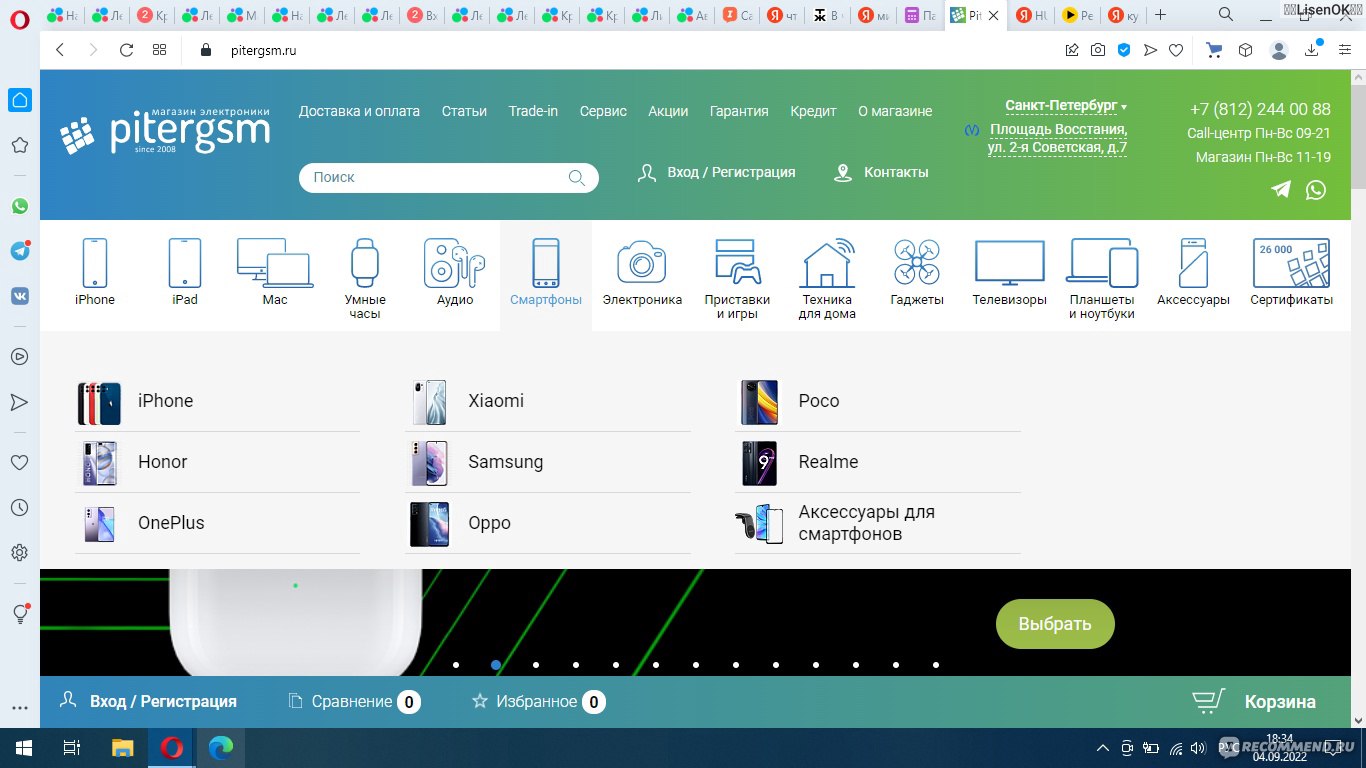
Task: Click the Telegram icon in site header
Action: 1281,189
